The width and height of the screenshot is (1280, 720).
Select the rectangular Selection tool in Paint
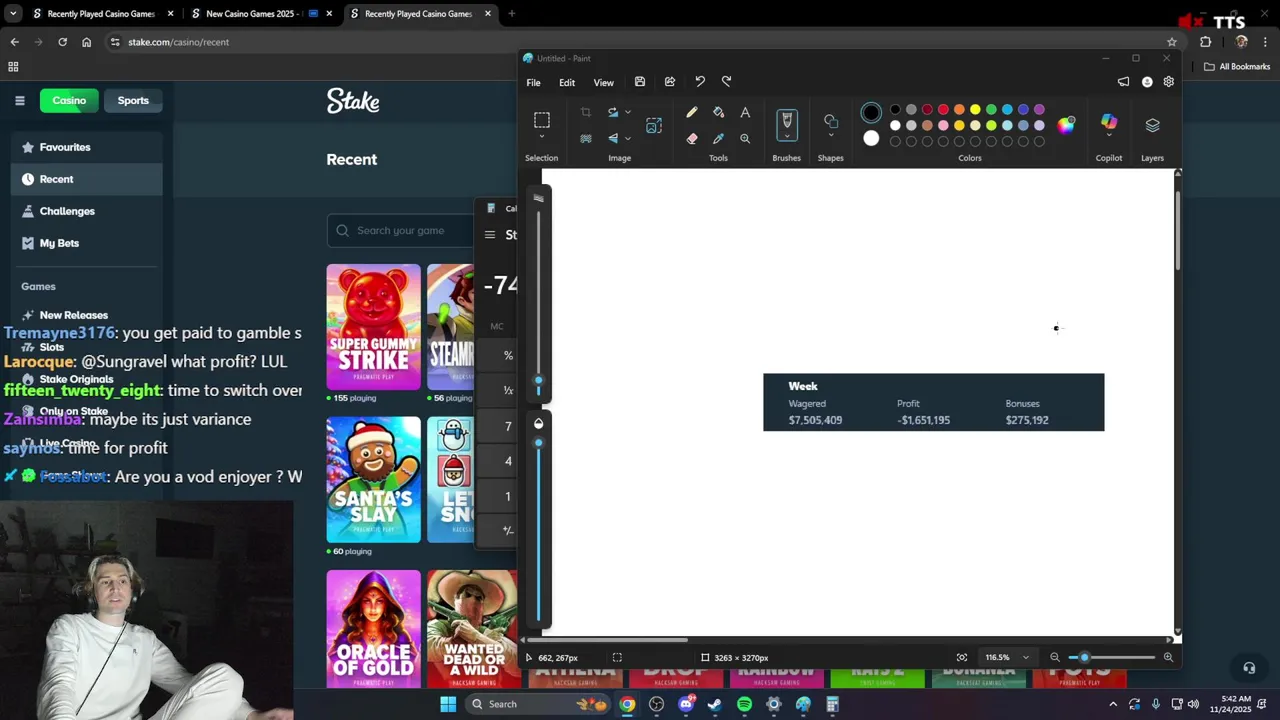[x=541, y=120]
